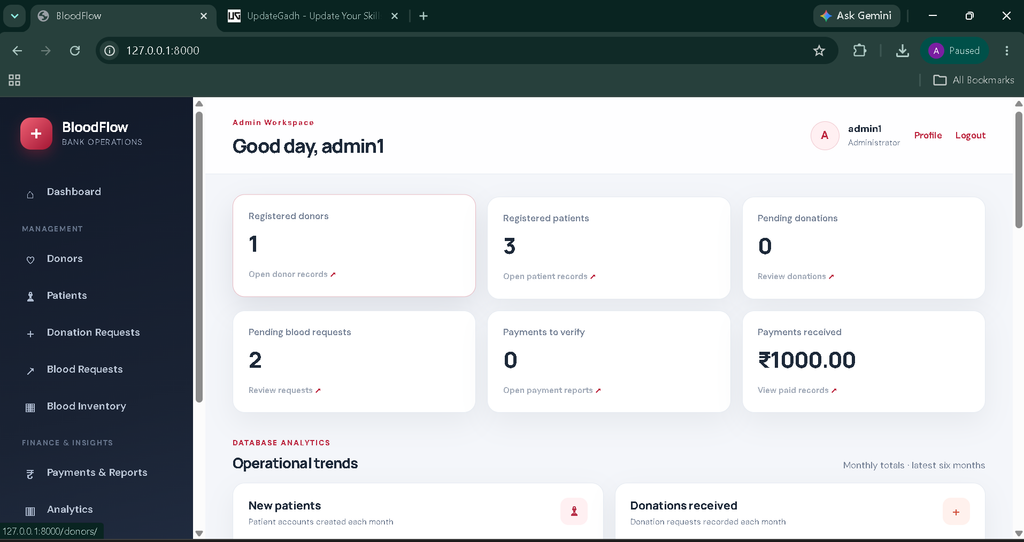
Task: Open Chrome three-dot menu
Action: click(1006, 50)
